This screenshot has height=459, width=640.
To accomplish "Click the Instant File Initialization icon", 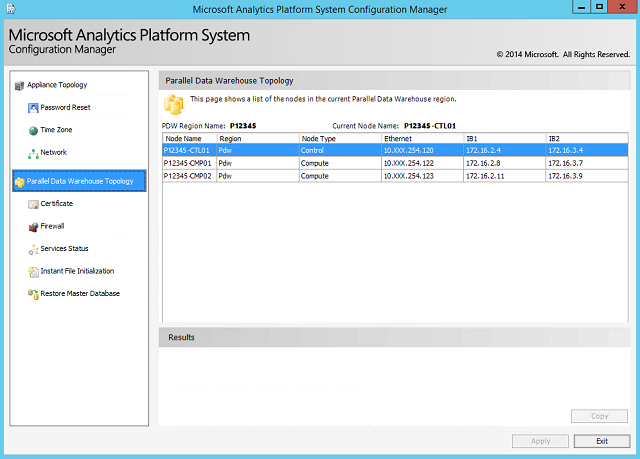I will 33,271.
